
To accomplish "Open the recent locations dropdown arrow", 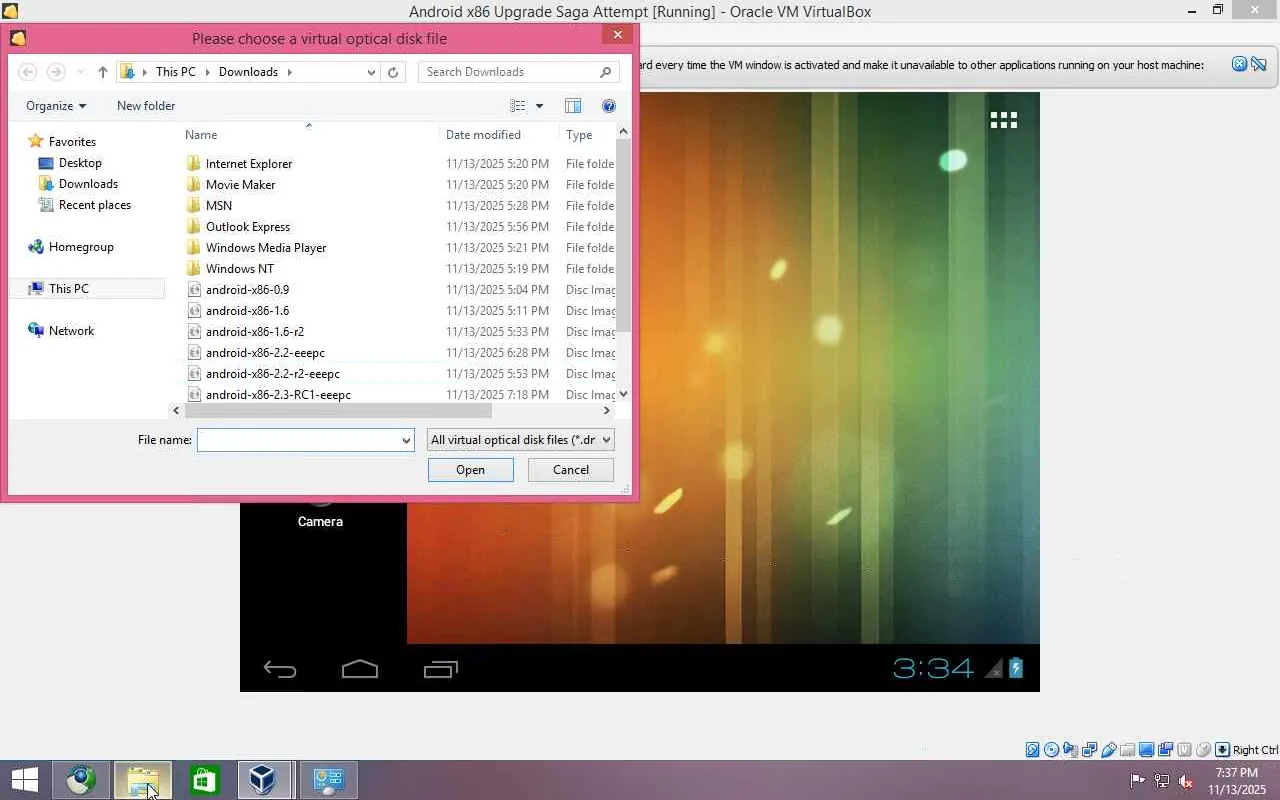I will (x=80, y=72).
